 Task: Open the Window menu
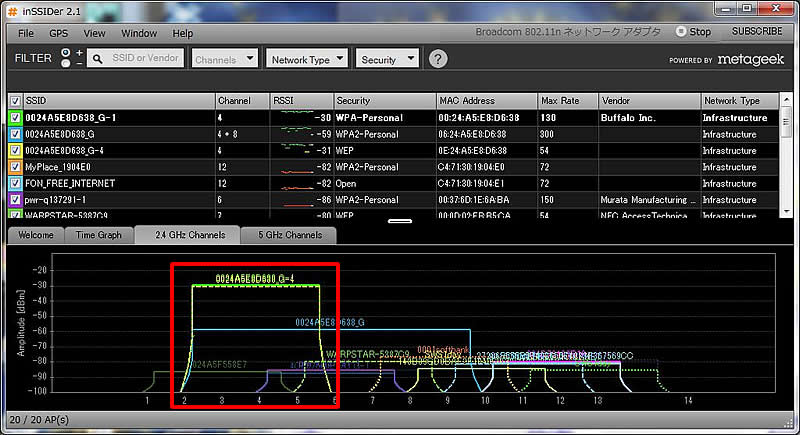pos(139,33)
